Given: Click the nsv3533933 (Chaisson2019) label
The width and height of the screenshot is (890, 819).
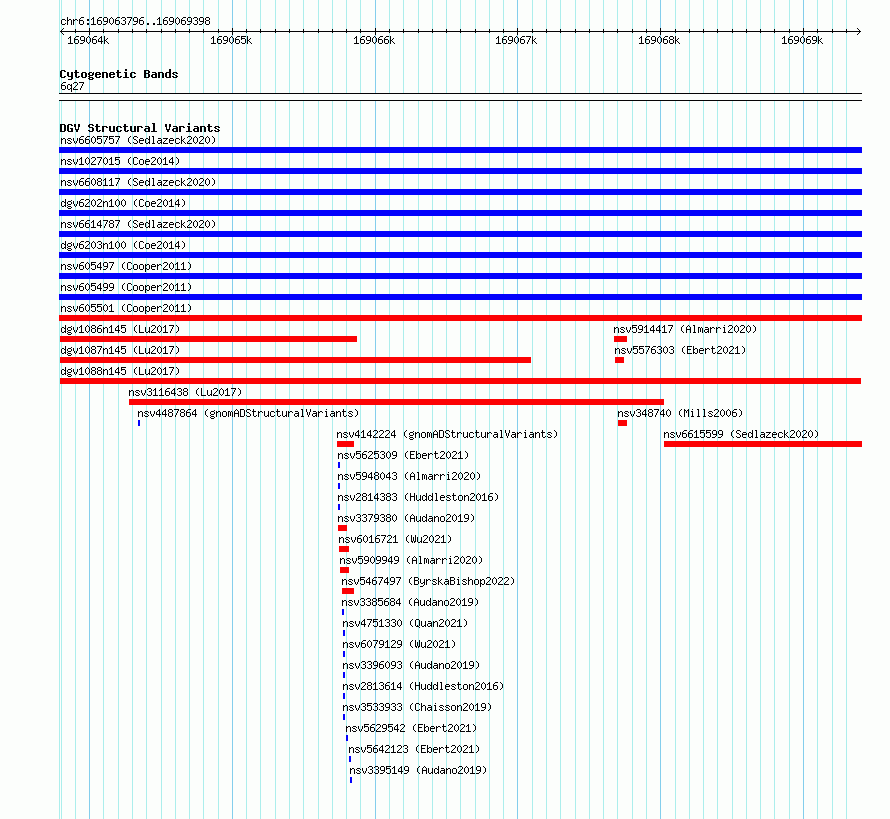Looking at the screenshot, I should 417,707.
